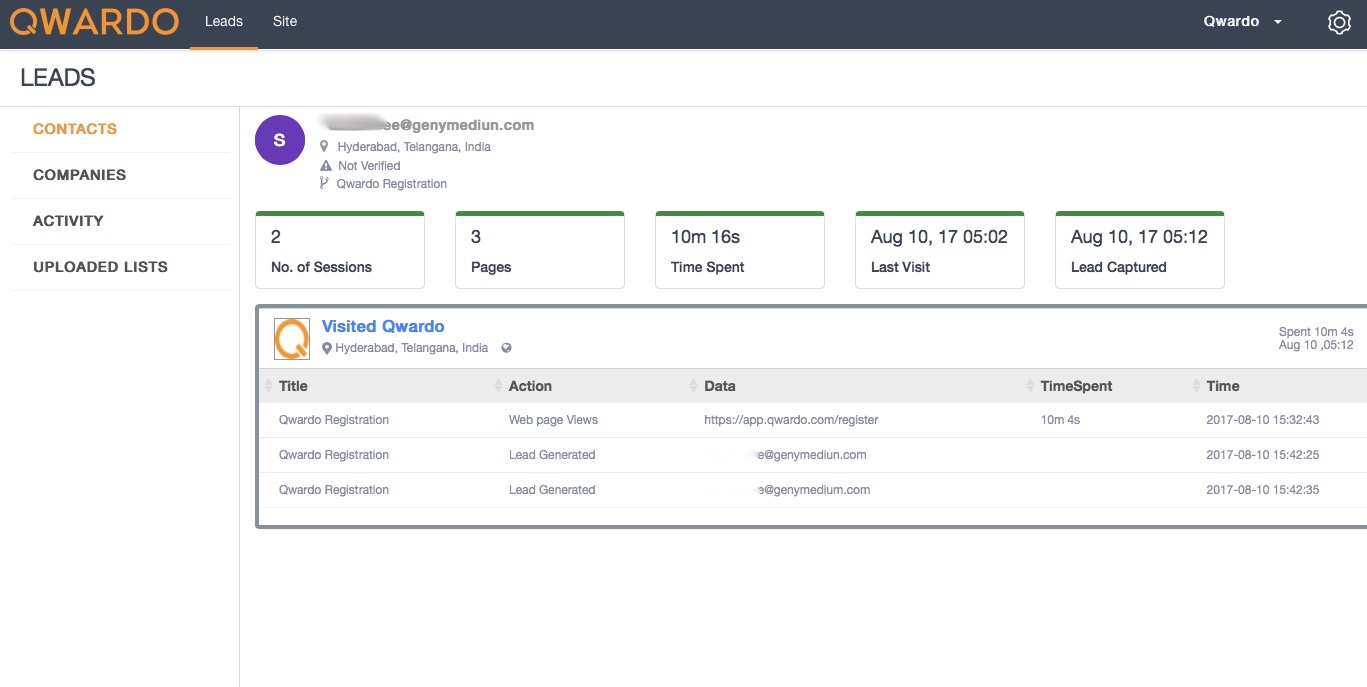Click Lead Generated cell in 15:42:35 row
The width and height of the screenshot is (1367, 687).
point(552,490)
